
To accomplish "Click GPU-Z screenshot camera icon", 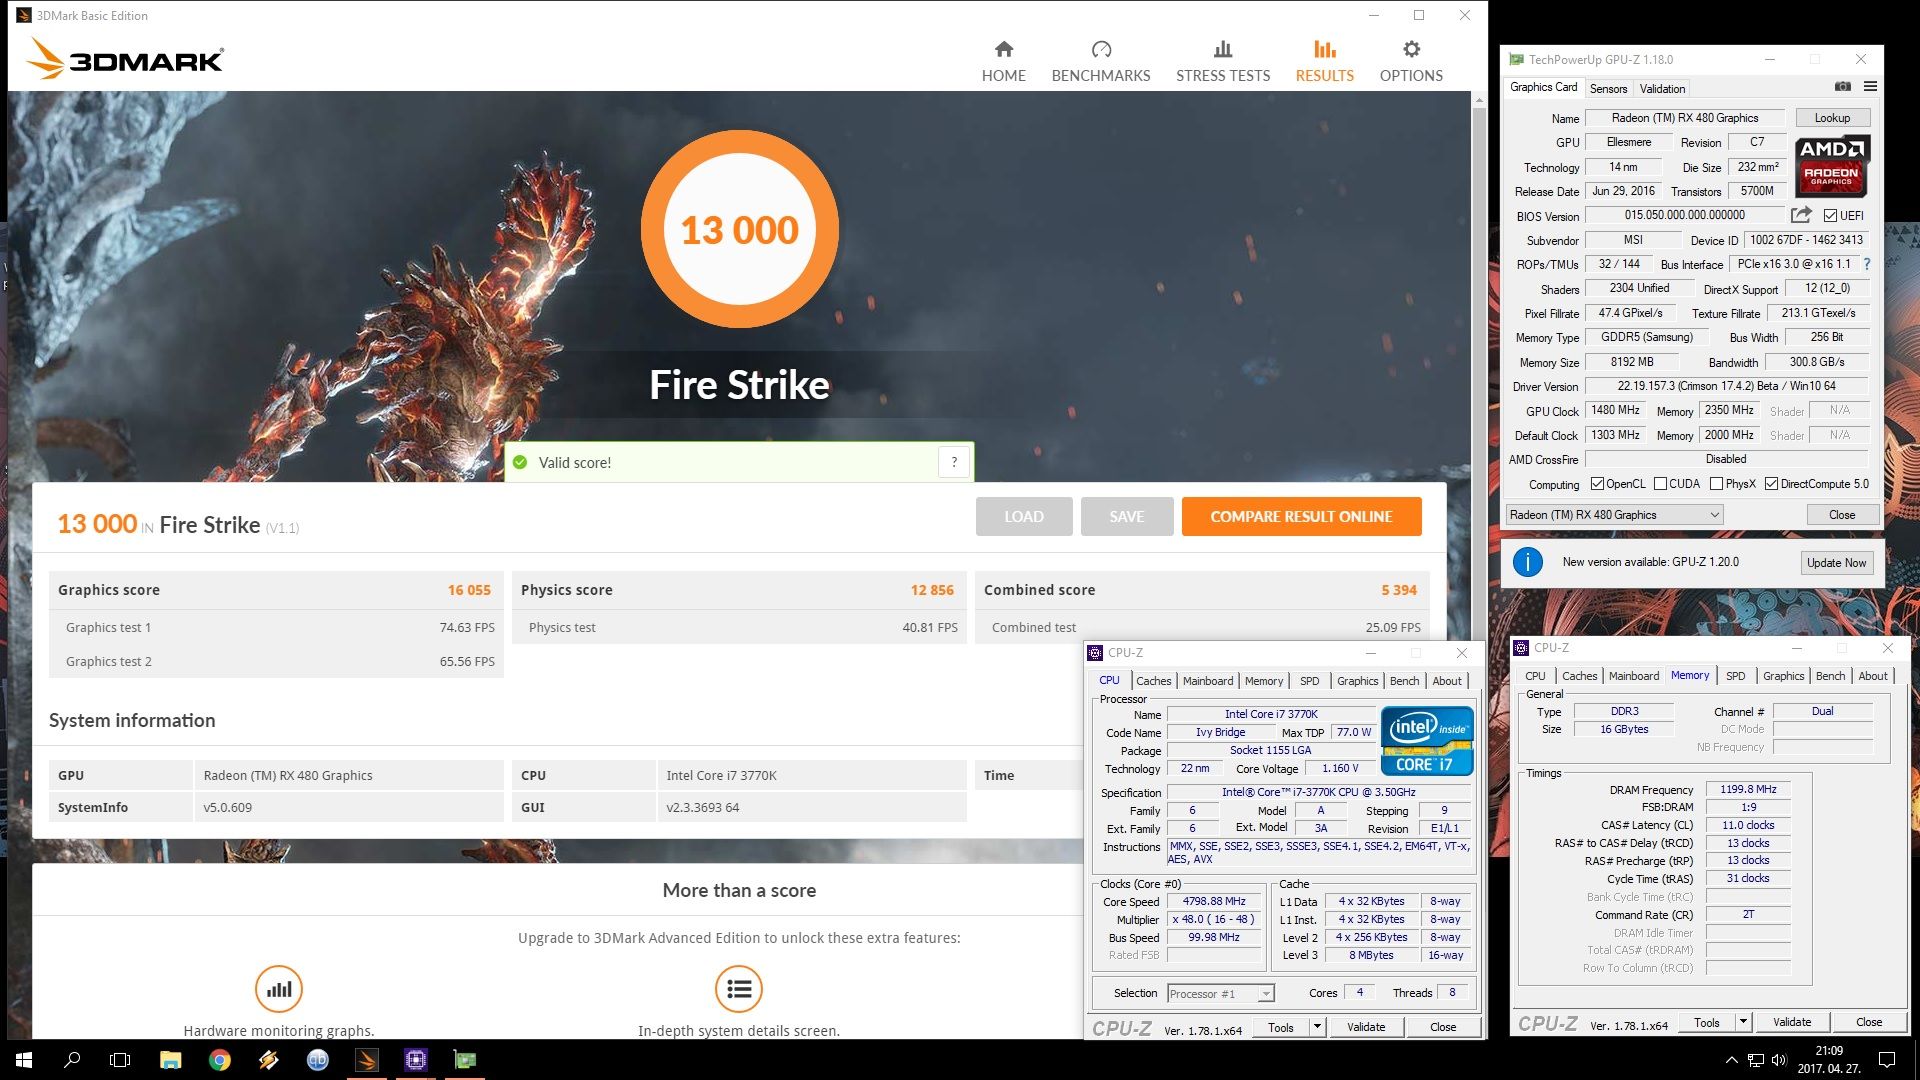I will click(1843, 87).
